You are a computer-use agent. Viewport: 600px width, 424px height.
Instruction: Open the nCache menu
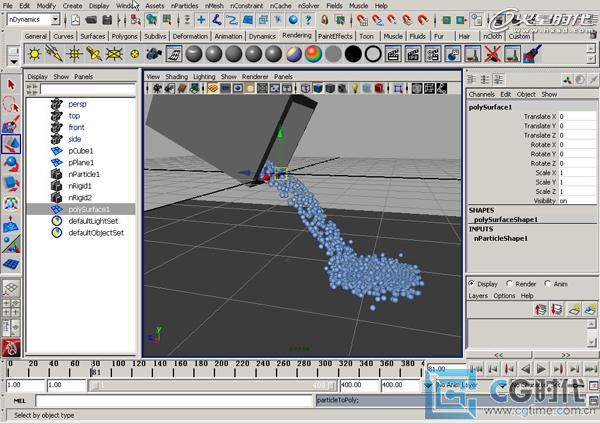280,6
